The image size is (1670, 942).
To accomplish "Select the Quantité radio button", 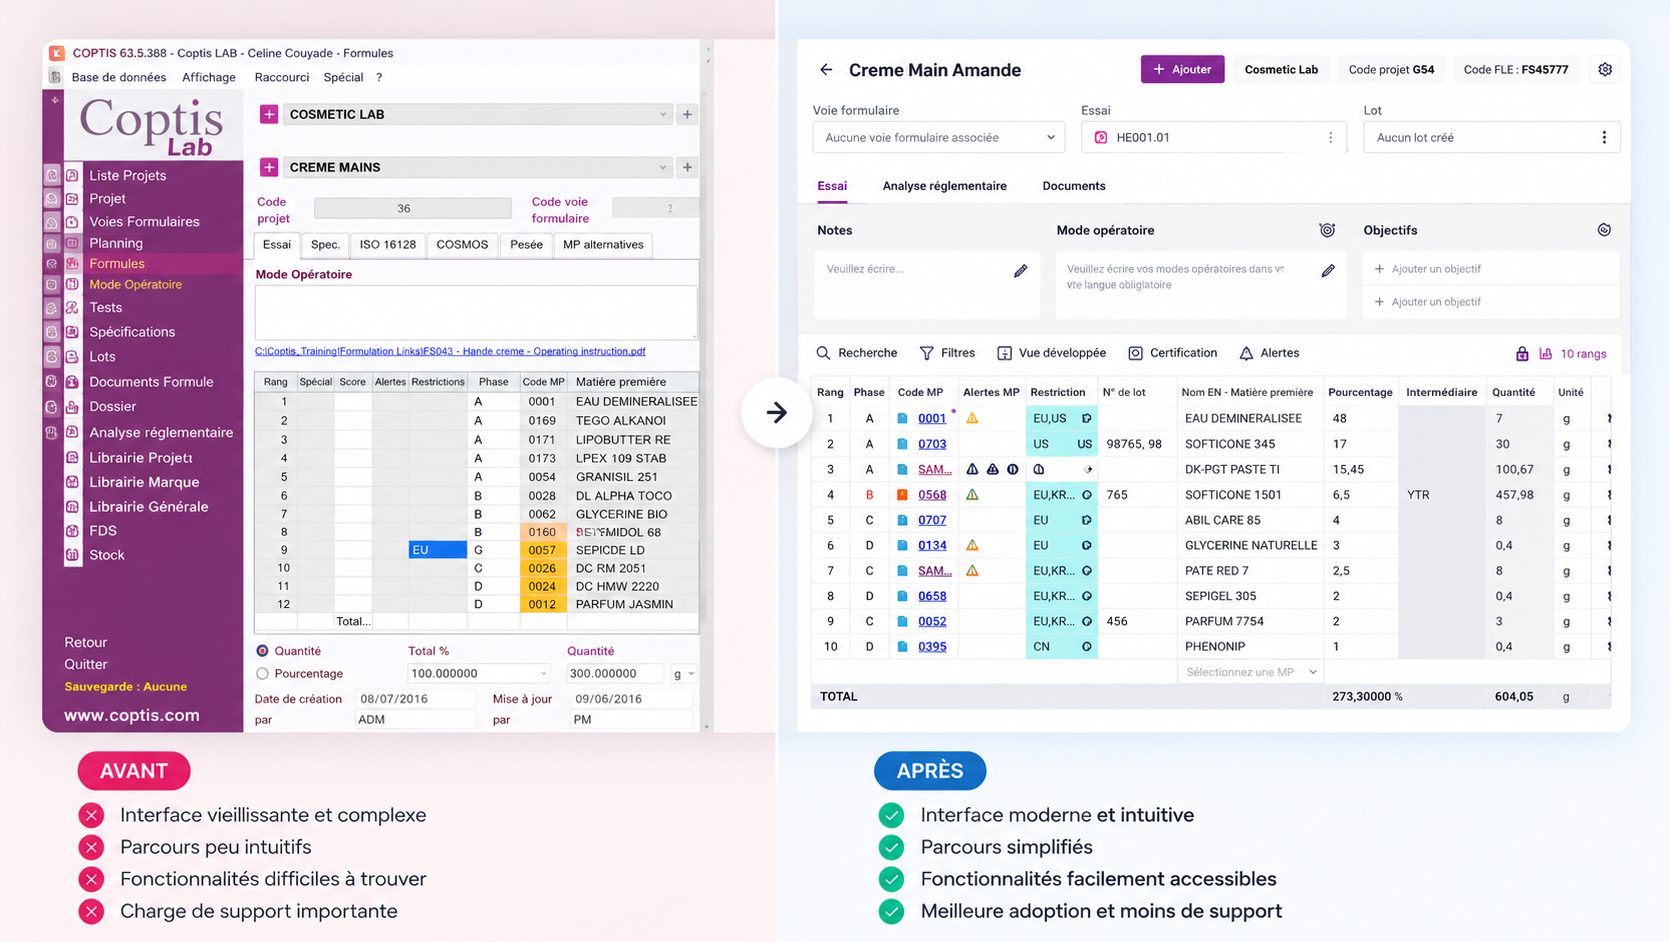I will [262, 651].
